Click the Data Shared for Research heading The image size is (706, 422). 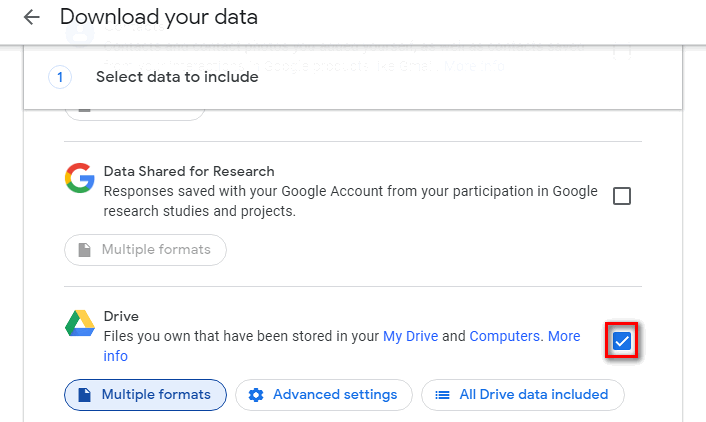(189, 171)
